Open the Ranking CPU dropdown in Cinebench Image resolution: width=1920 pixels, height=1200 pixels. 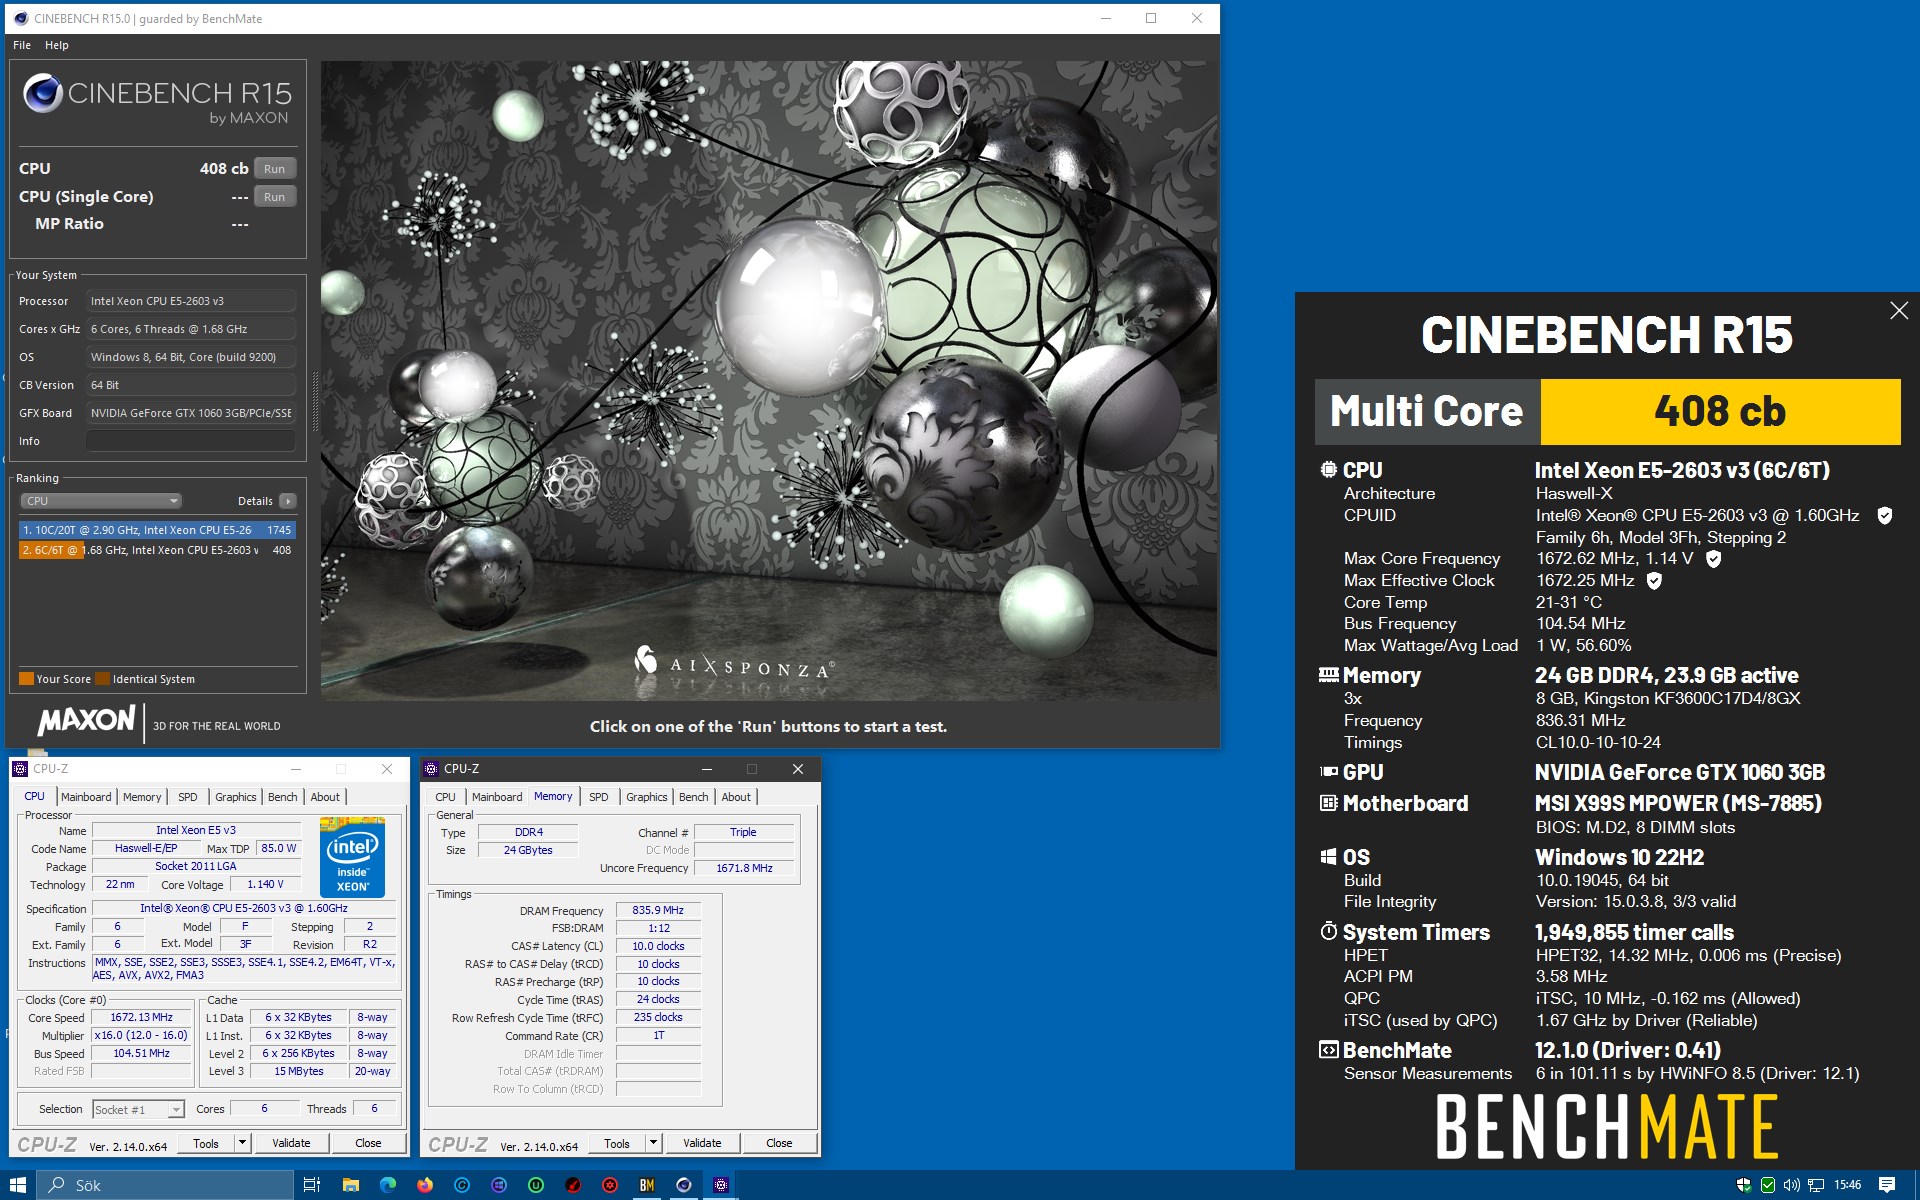(100, 501)
